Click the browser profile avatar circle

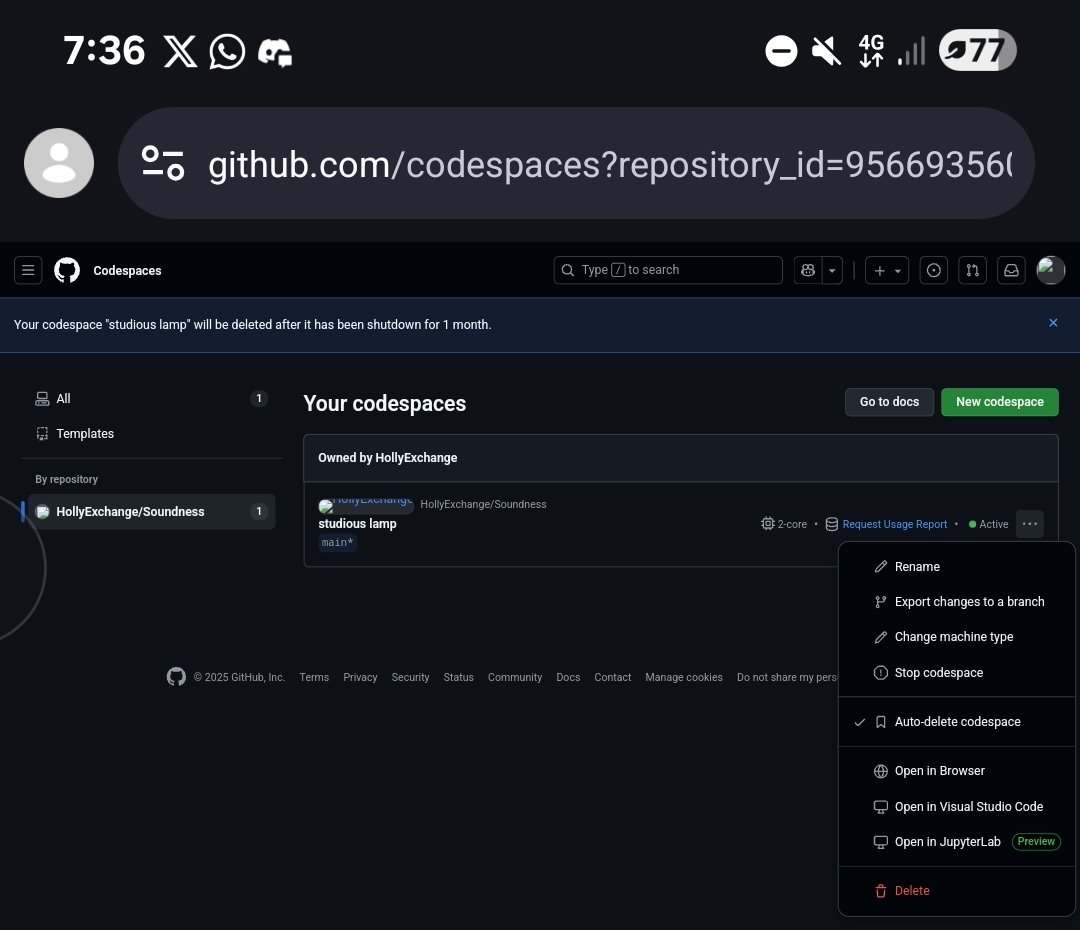point(59,163)
